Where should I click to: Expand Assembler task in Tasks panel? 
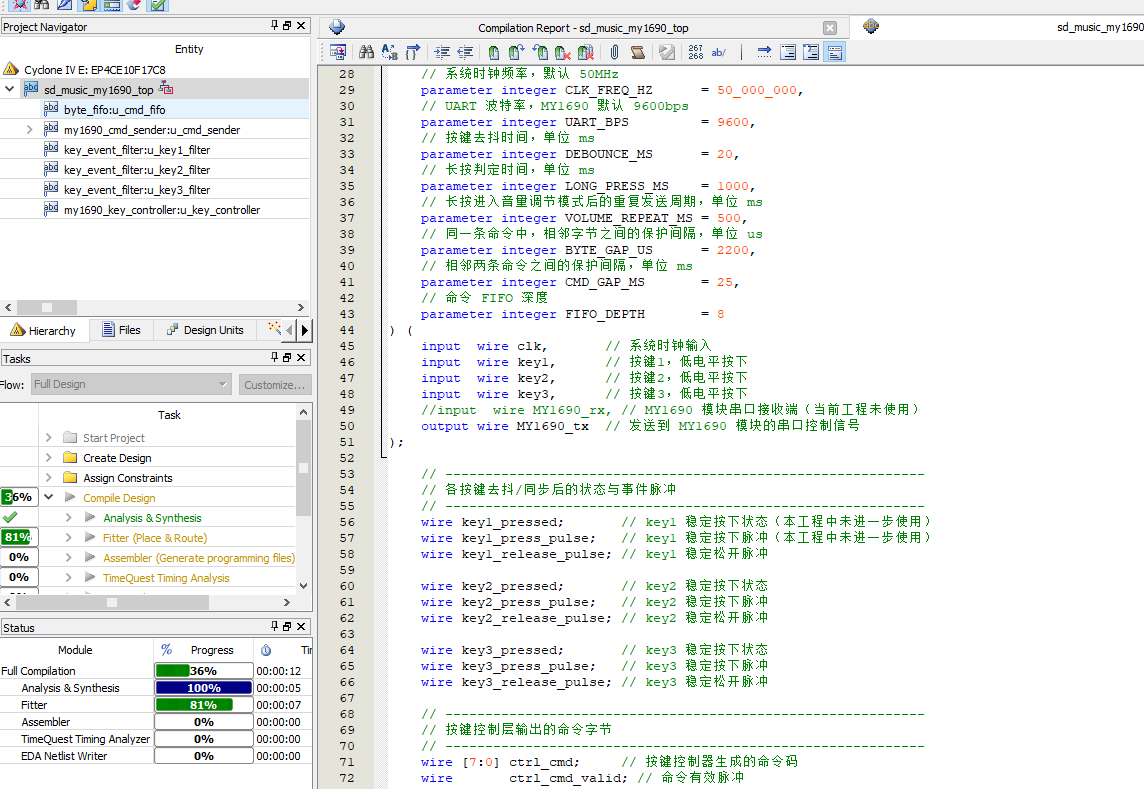69,558
